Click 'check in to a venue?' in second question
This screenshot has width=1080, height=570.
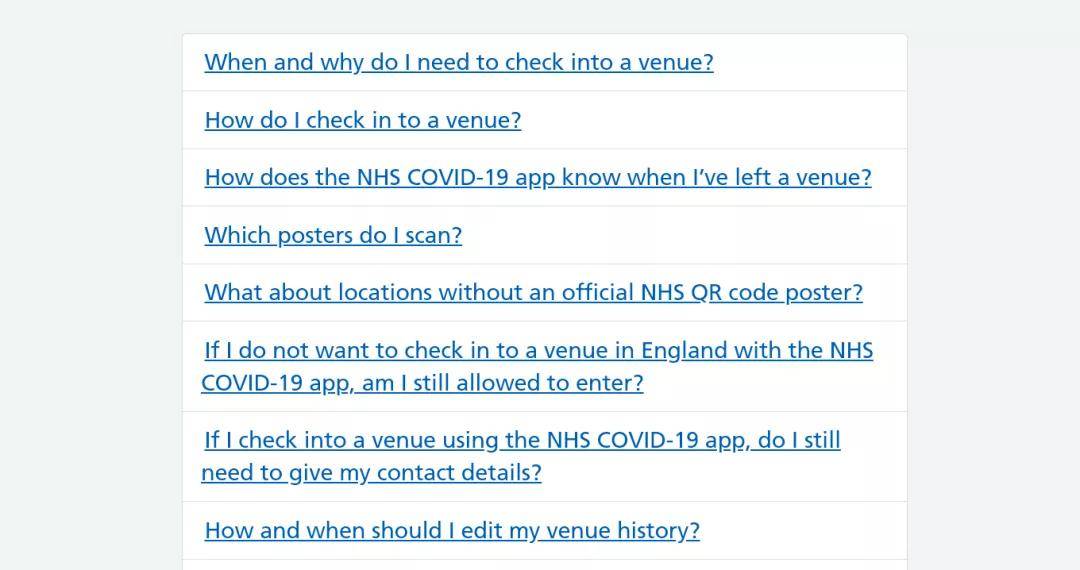coord(414,120)
